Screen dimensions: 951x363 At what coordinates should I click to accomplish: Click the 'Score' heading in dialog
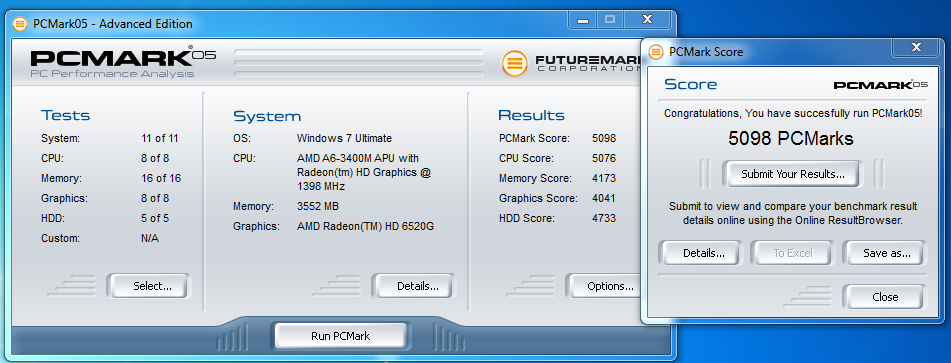(x=691, y=84)
